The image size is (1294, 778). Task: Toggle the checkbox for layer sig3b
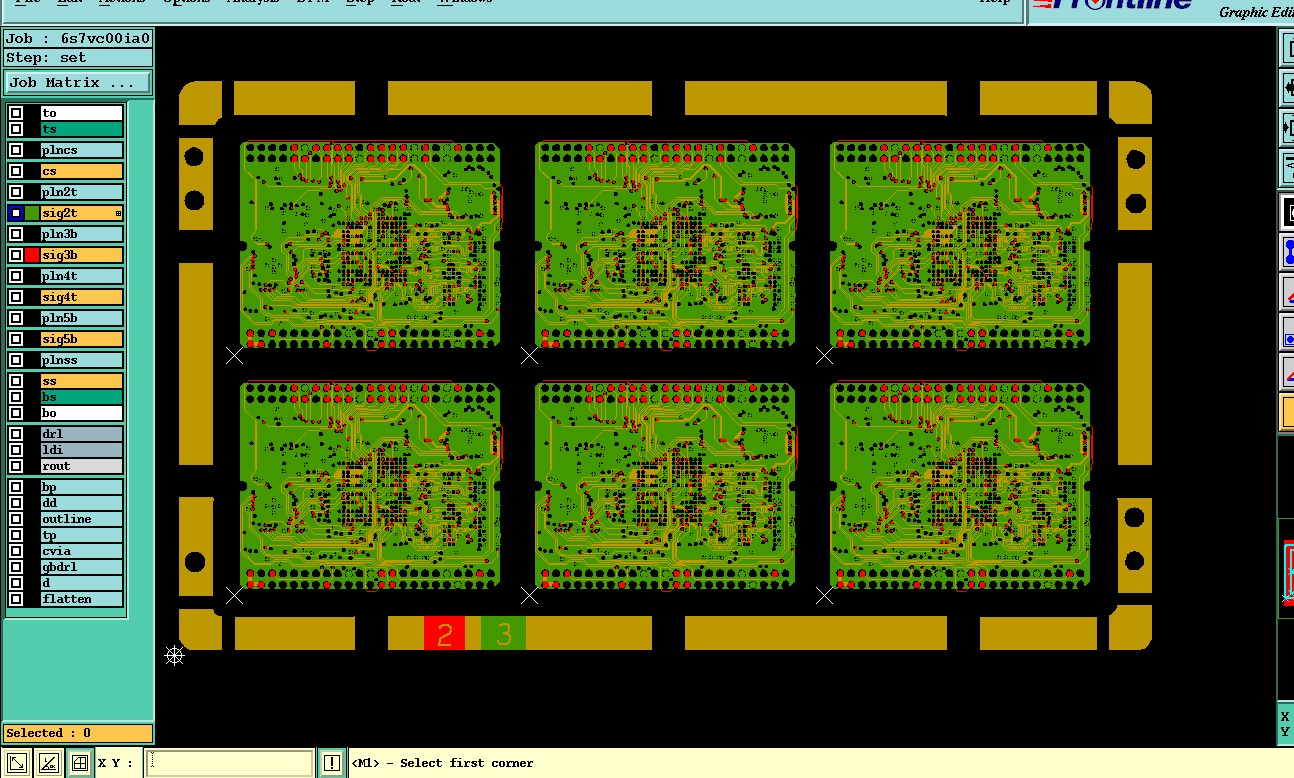(x=16, y=255)
